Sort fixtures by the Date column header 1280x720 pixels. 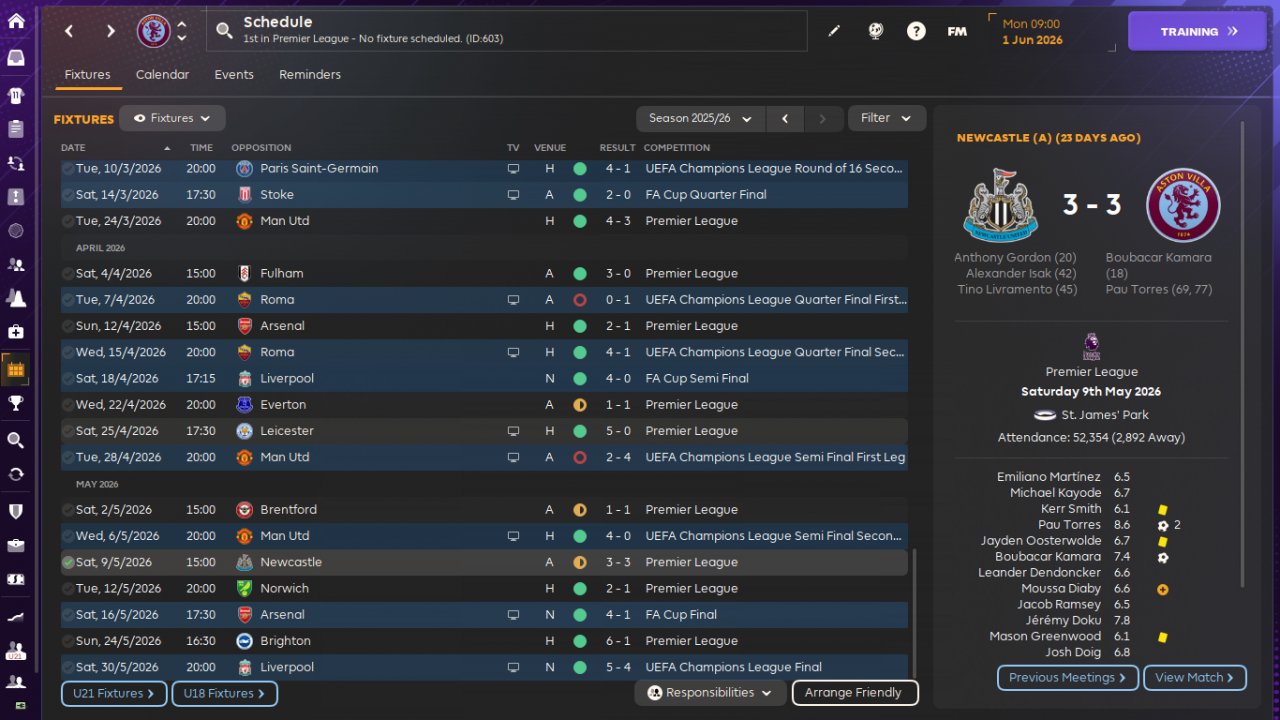[x=74, y=148]
